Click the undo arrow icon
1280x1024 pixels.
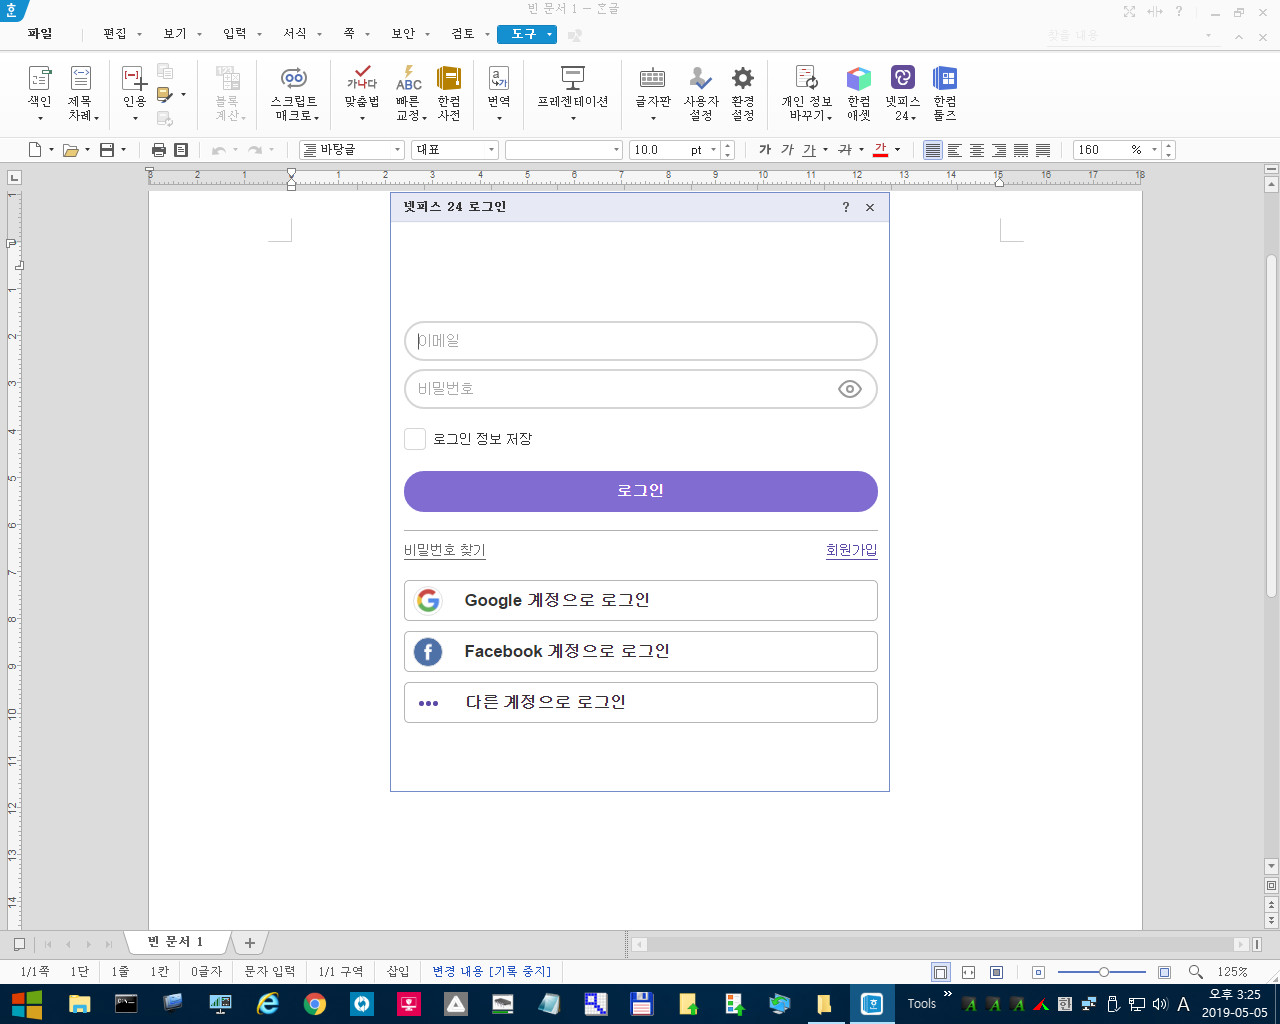click(x=218, y=150)
